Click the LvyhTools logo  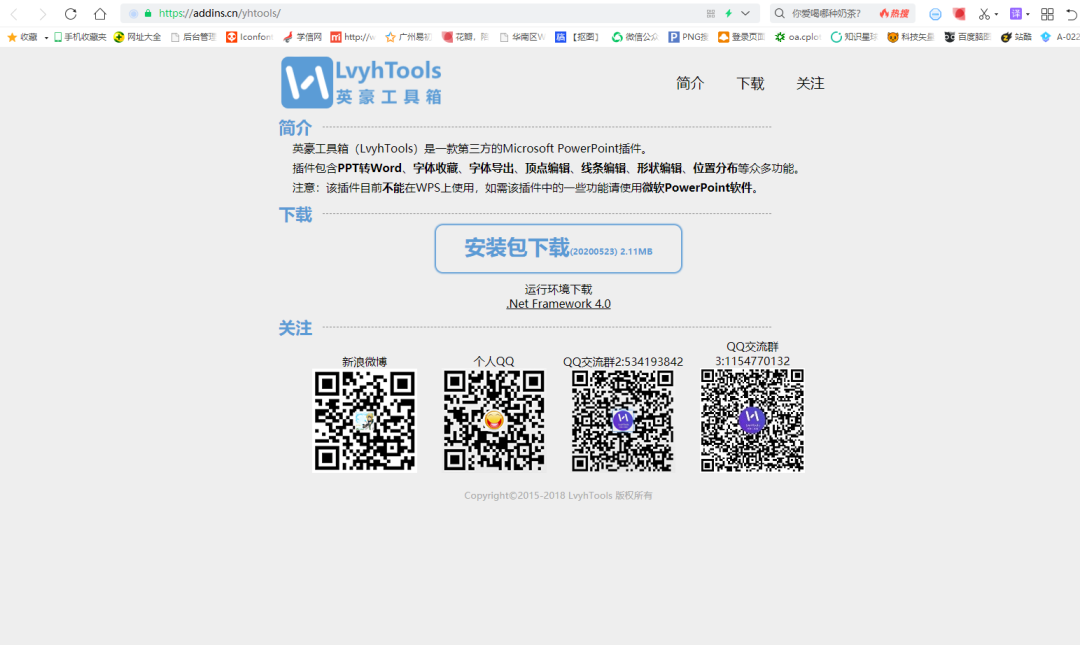(361, 83)
